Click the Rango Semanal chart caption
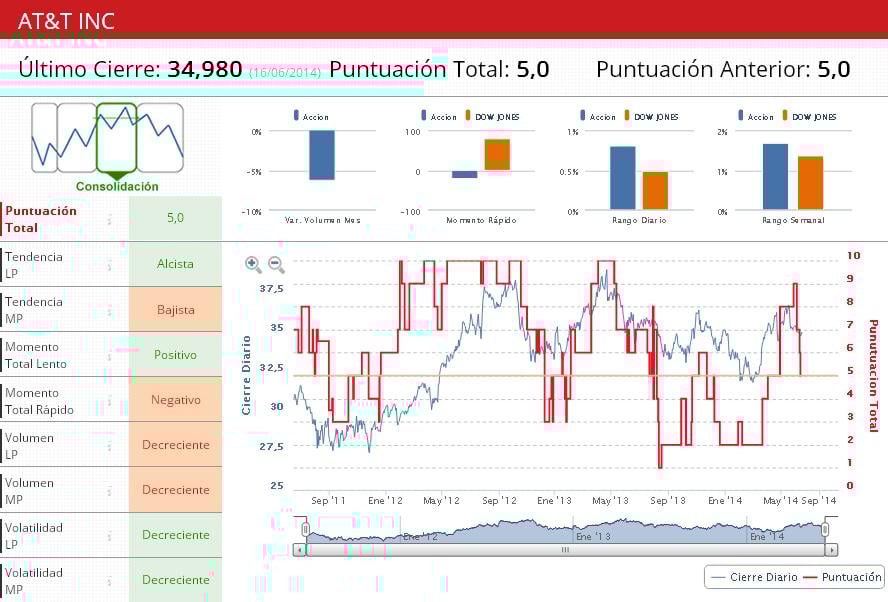Screen dimensions: 888x602 [793, 220]
